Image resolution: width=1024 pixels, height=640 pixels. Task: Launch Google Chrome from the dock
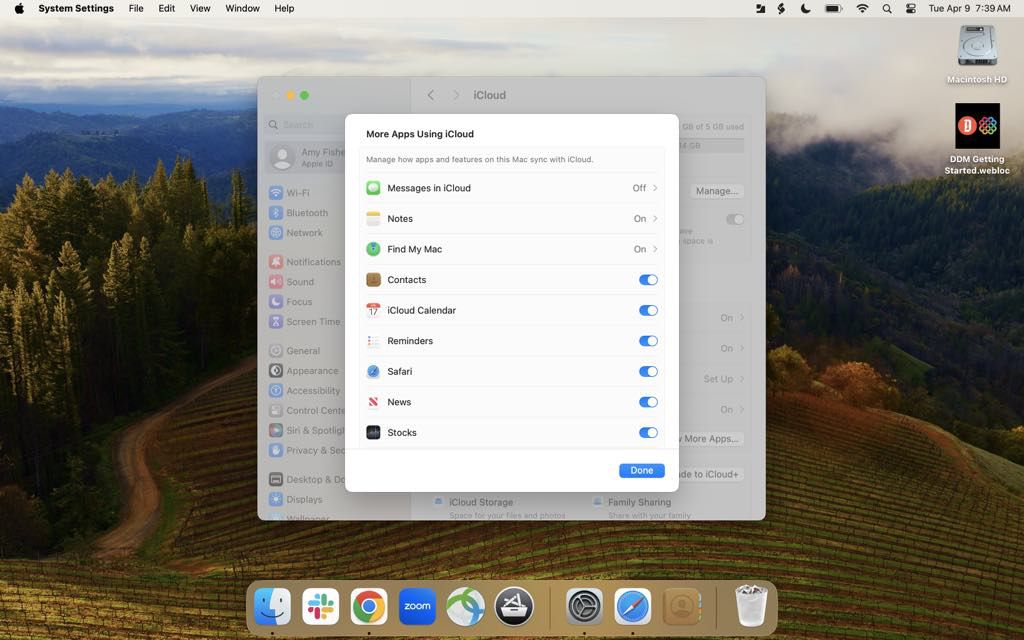tap(369, 606)
